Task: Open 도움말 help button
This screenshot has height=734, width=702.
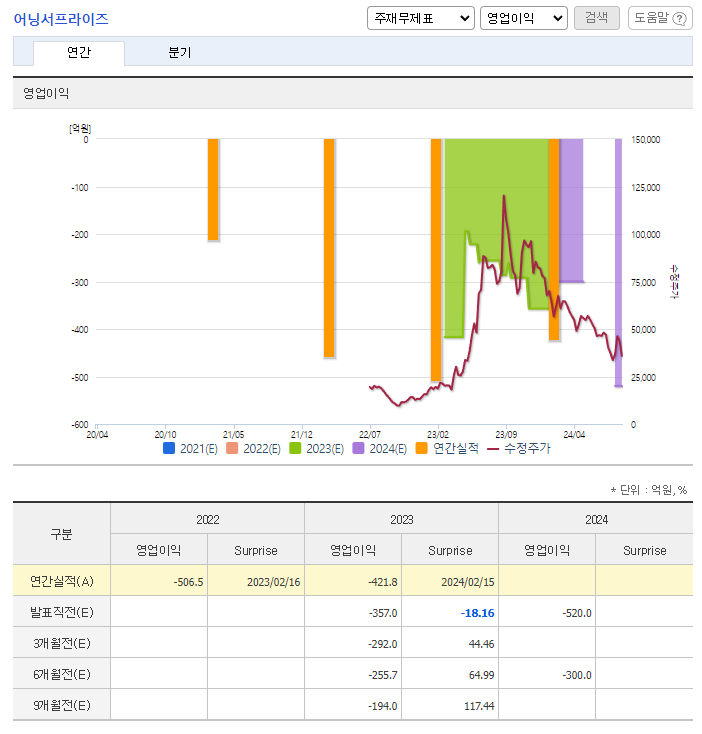Action: [660, 18]
